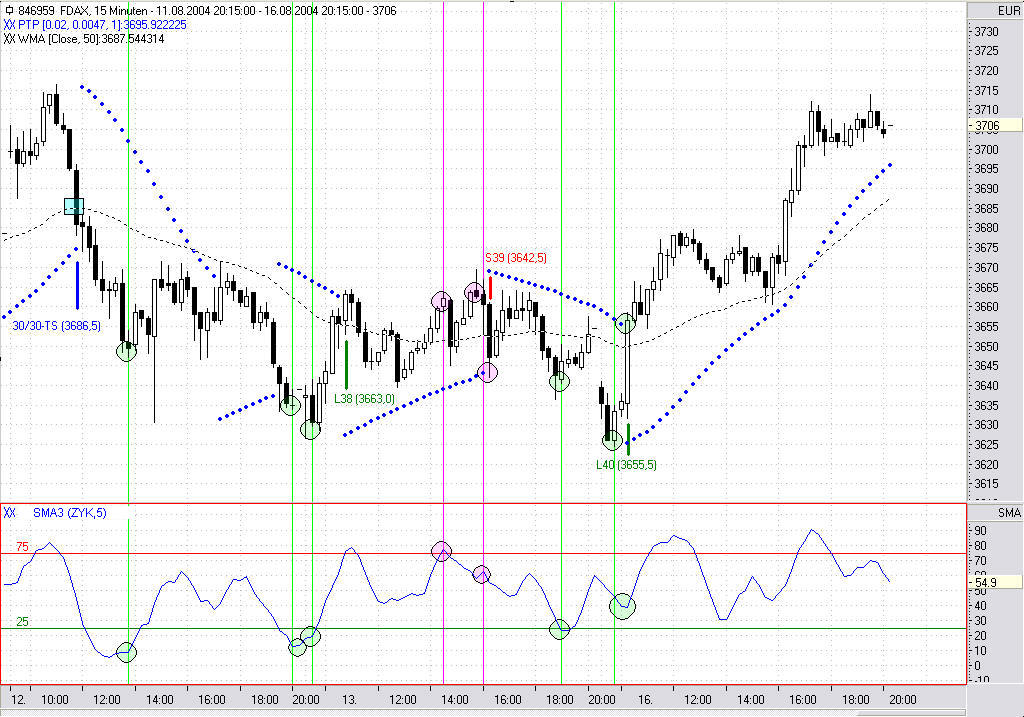Click the 3706 current price tag
This screenshot has width=1024, height=717.
click(x=995, y=125)
